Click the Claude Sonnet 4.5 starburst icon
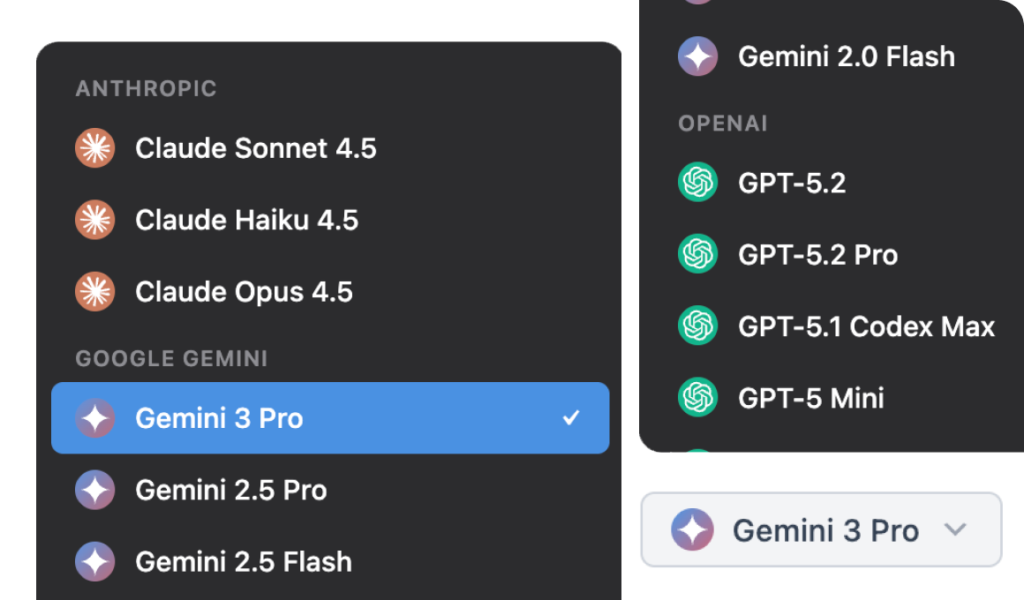The image size is (1024, 600). (x=95, y=149)
